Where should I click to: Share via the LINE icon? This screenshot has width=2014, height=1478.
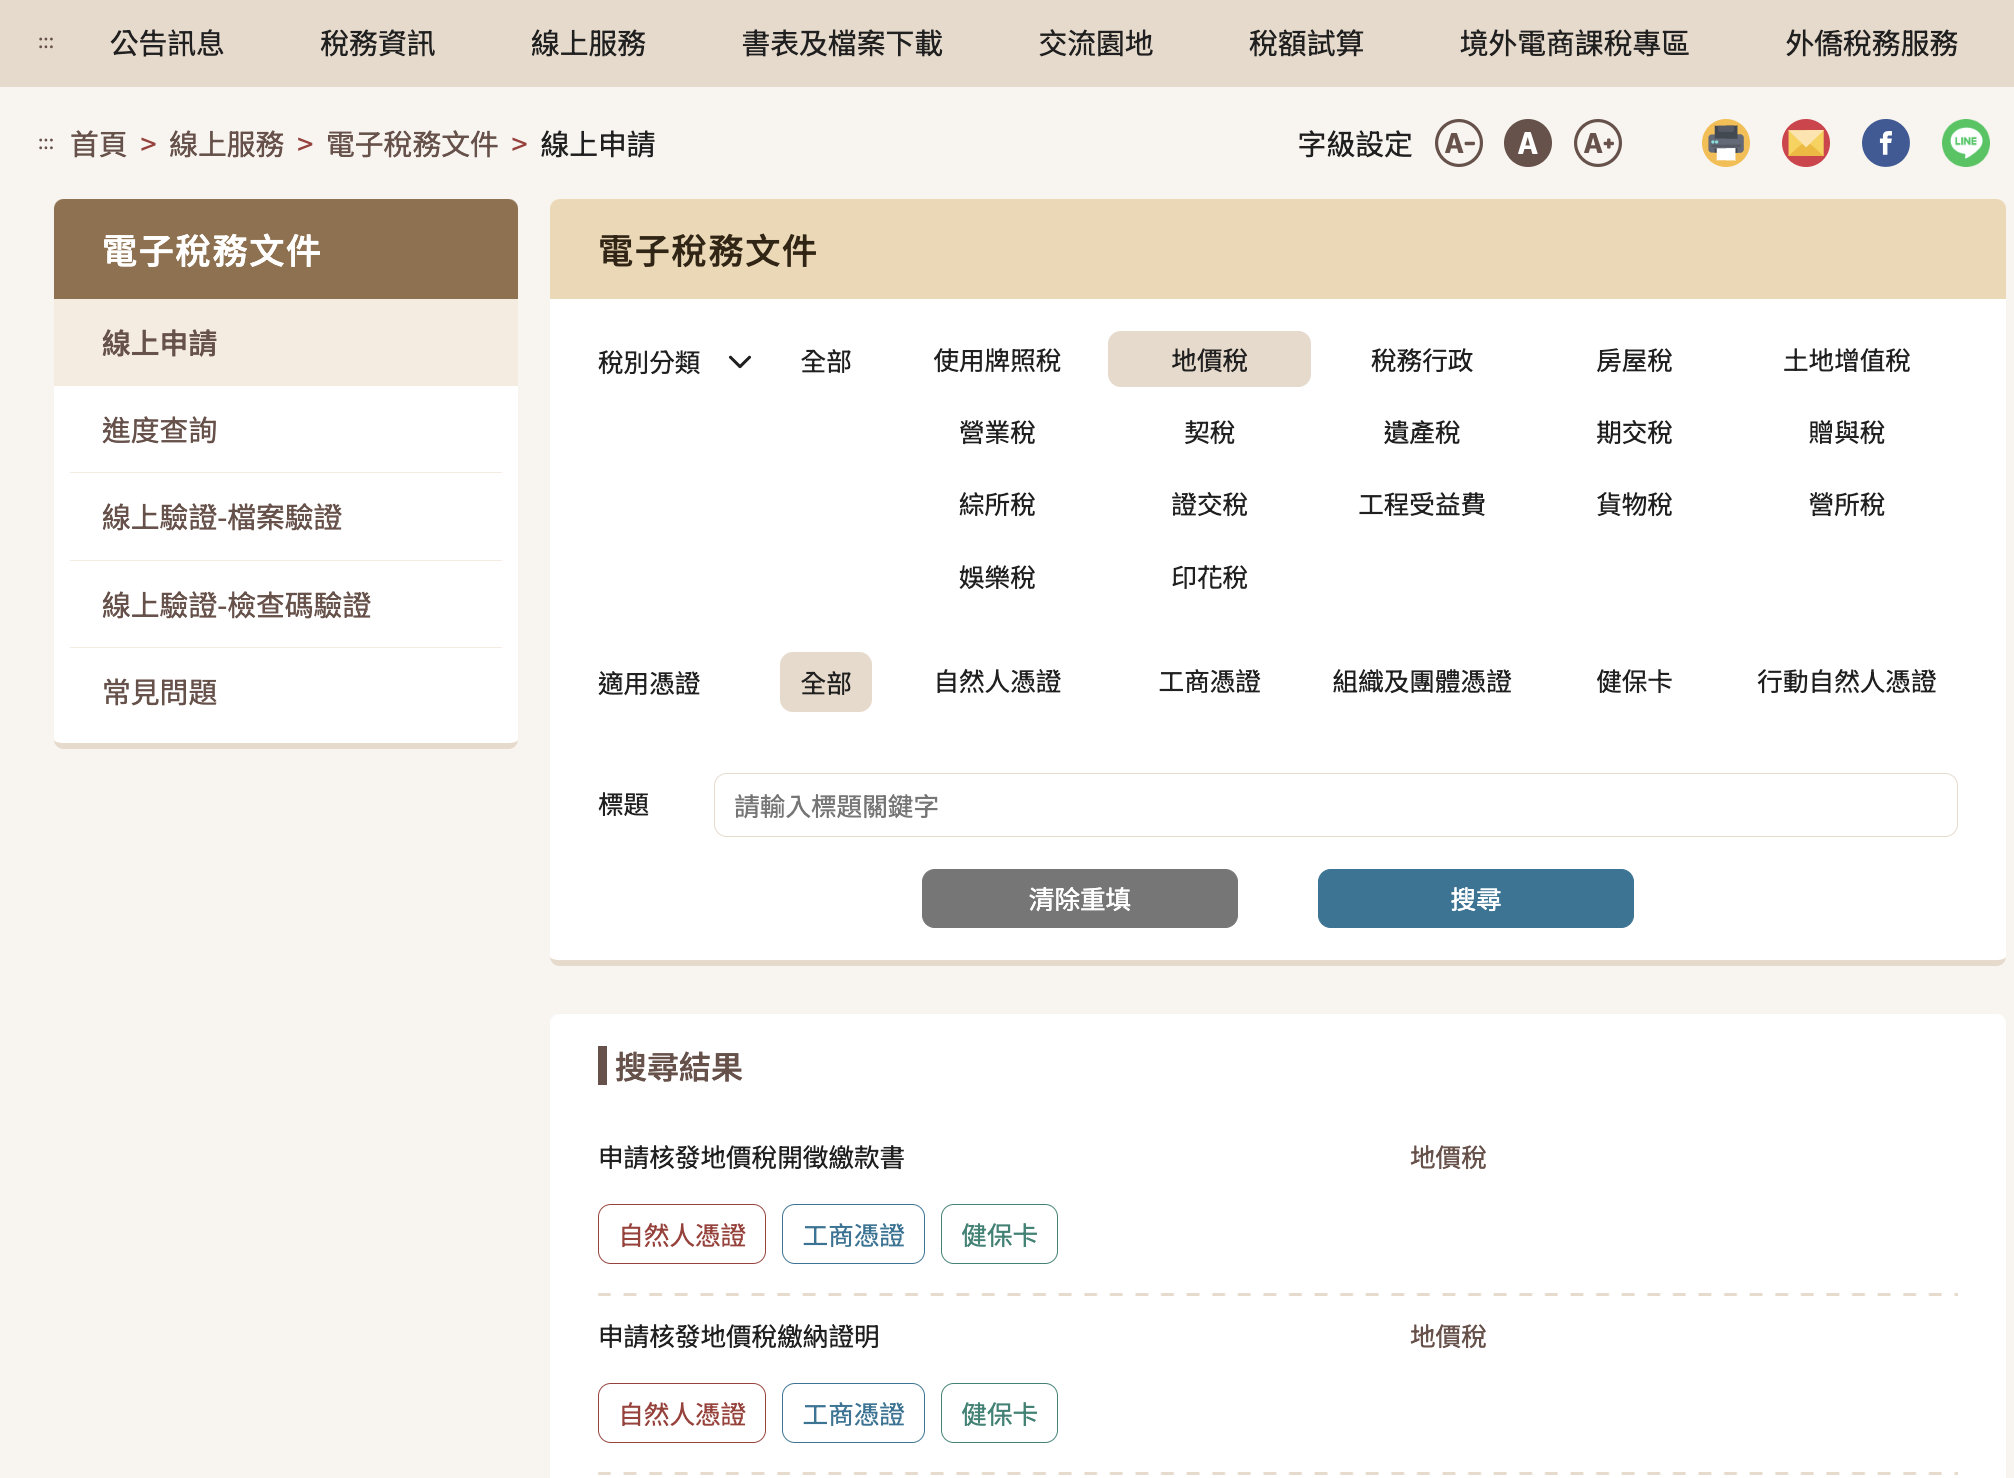point(1965,144)
